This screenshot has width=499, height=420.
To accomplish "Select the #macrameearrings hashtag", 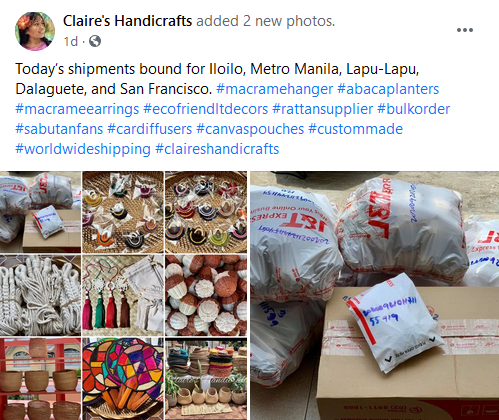I will point(77,109).
